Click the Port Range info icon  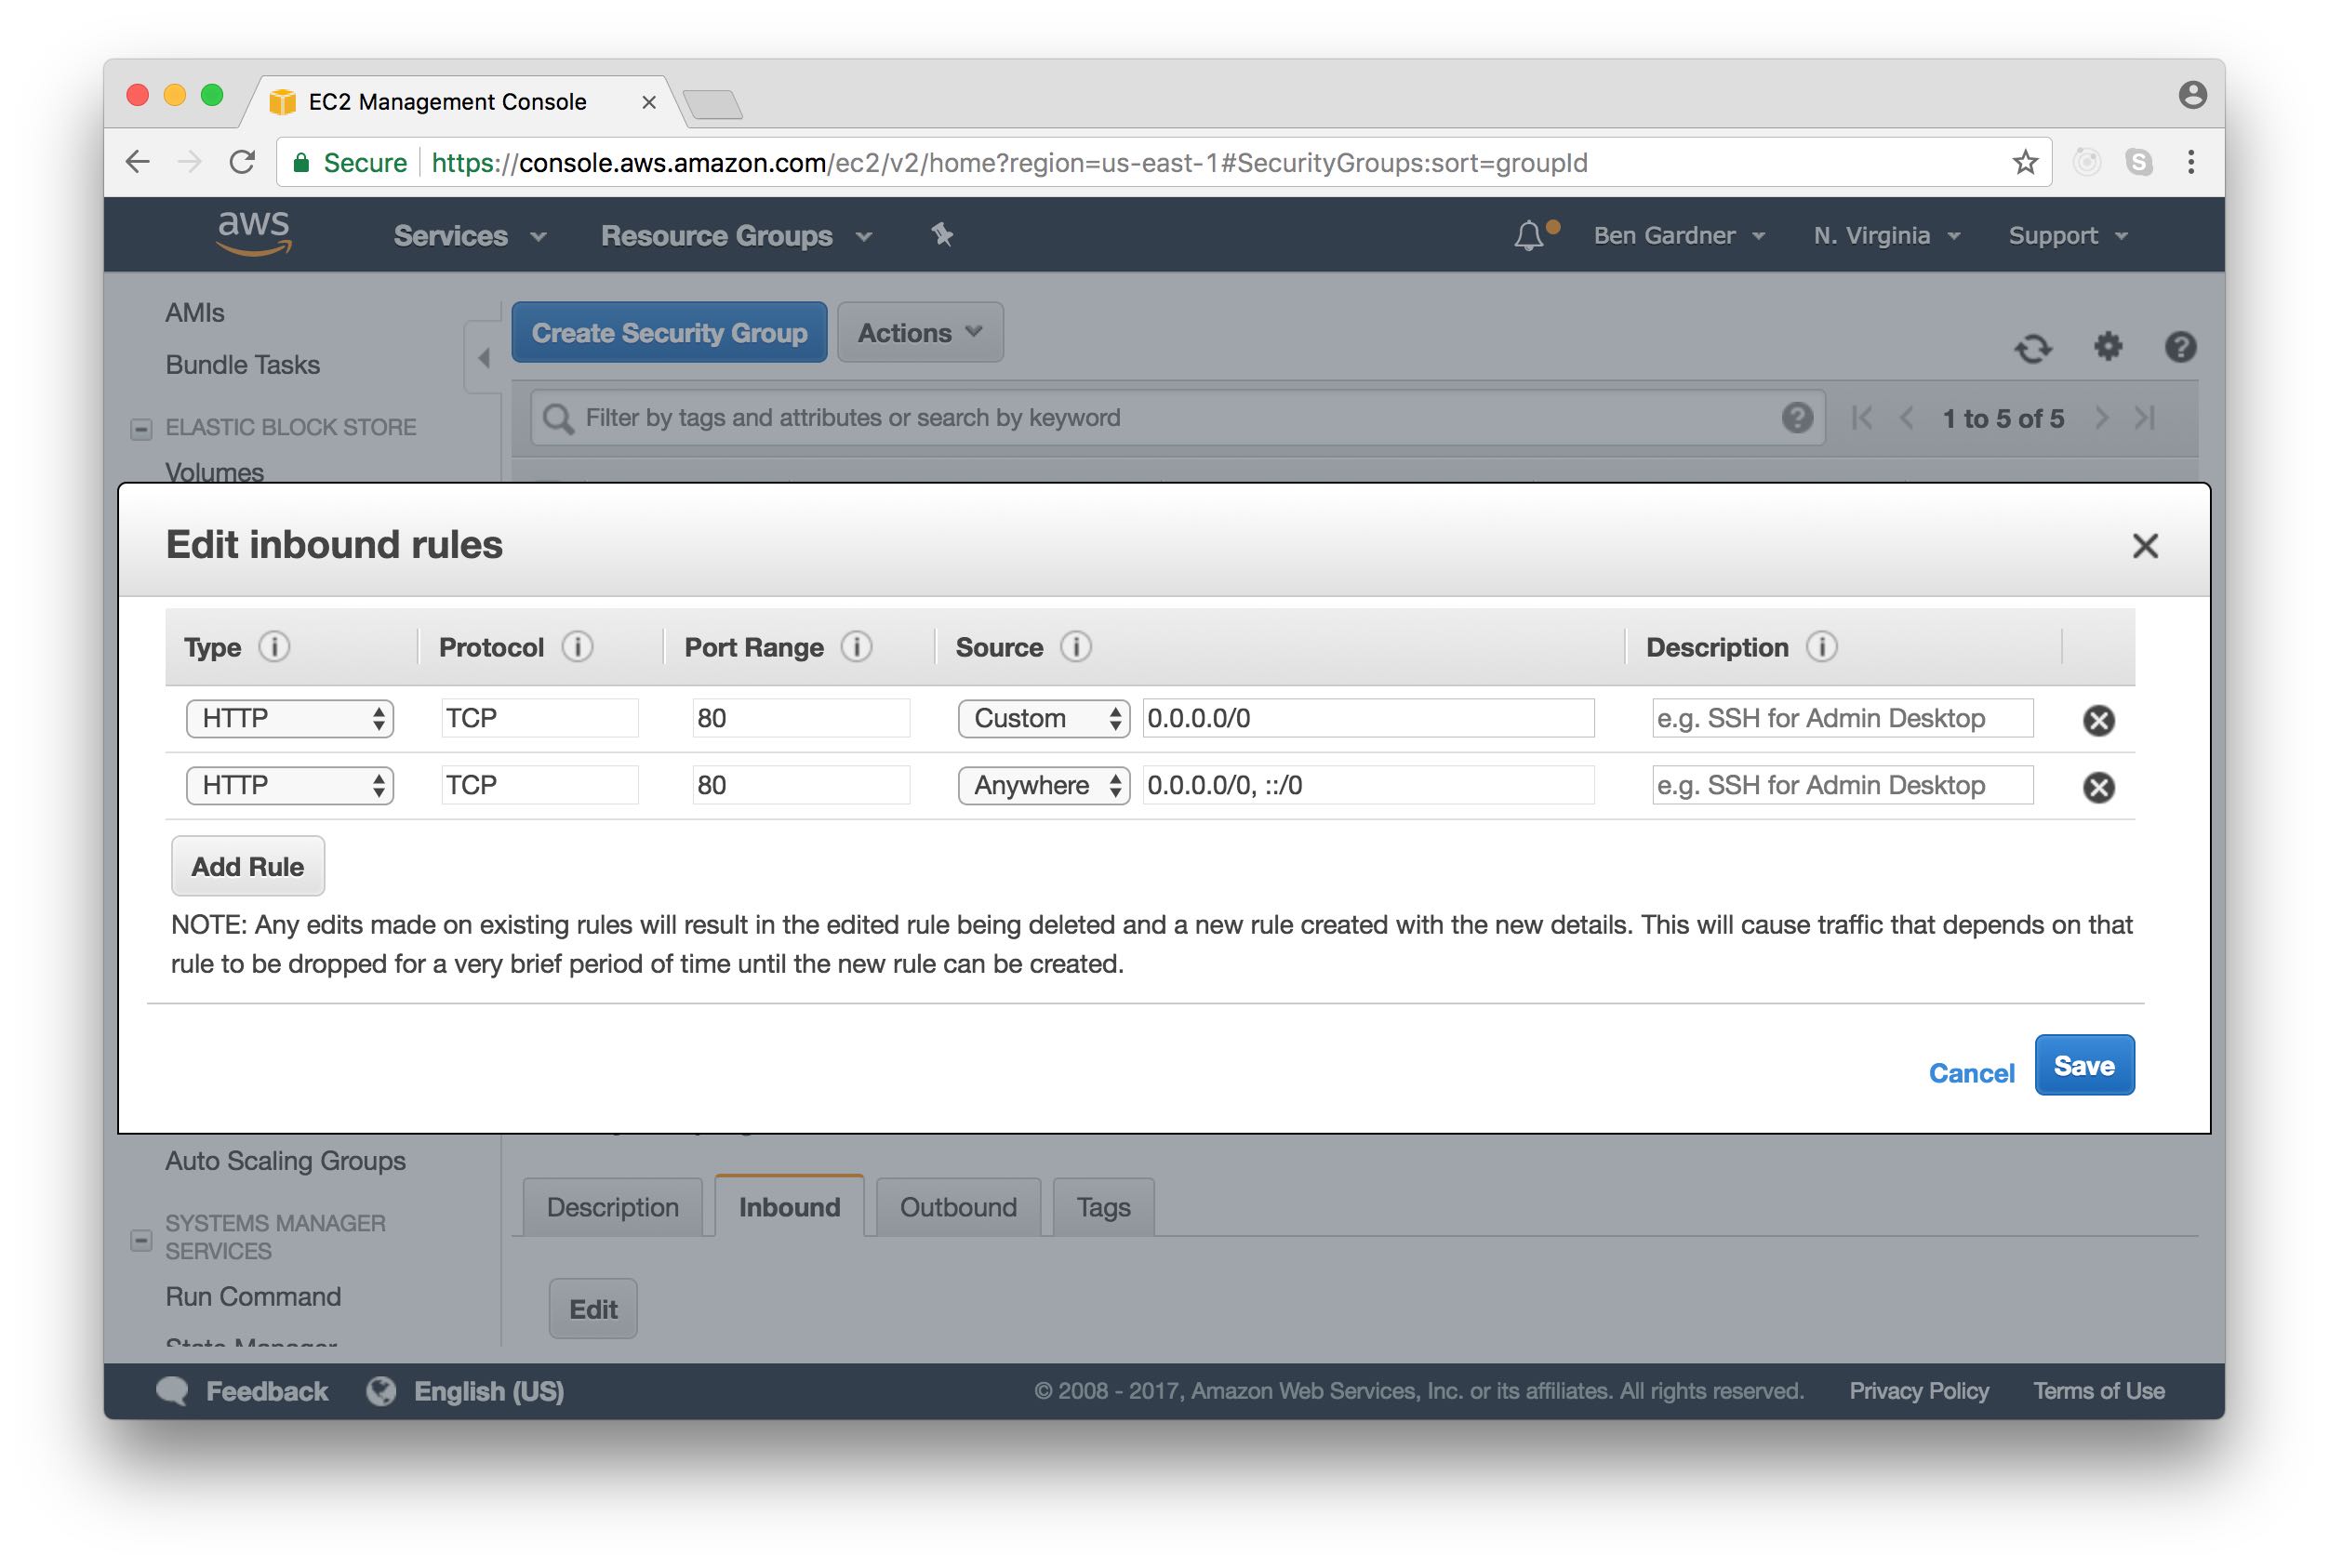coord(856,647)
